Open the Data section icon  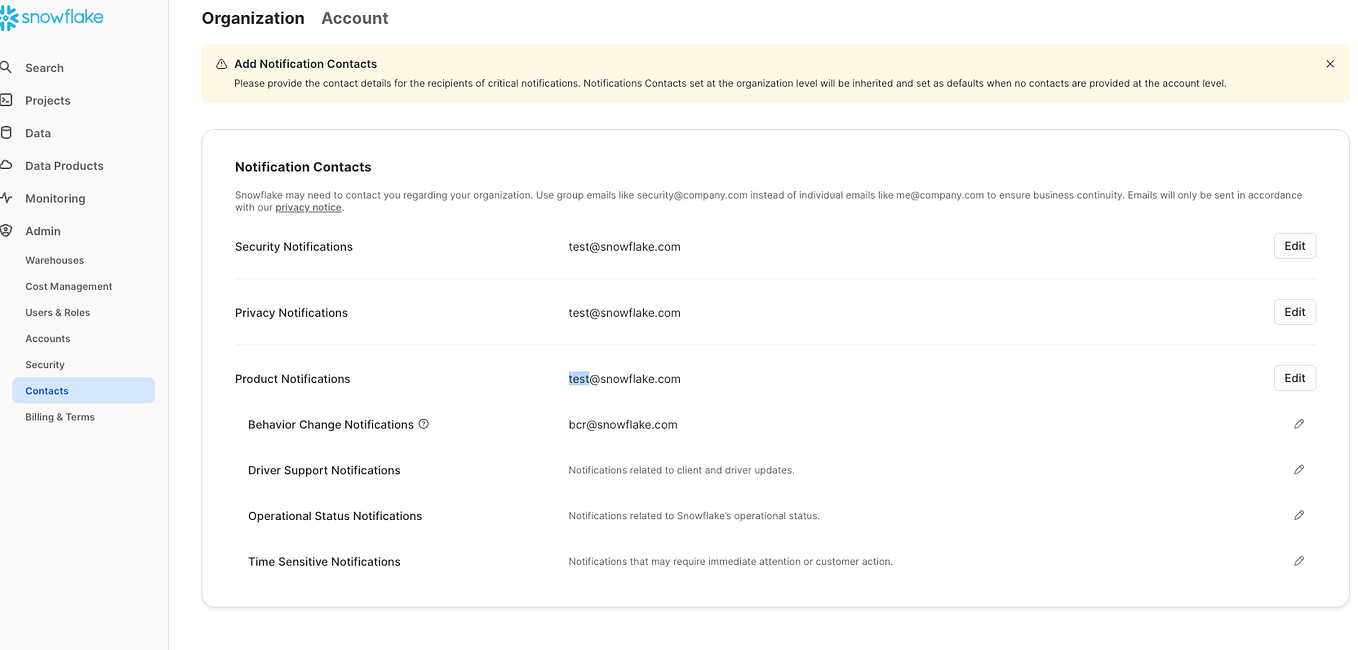(x=8, y=132)
